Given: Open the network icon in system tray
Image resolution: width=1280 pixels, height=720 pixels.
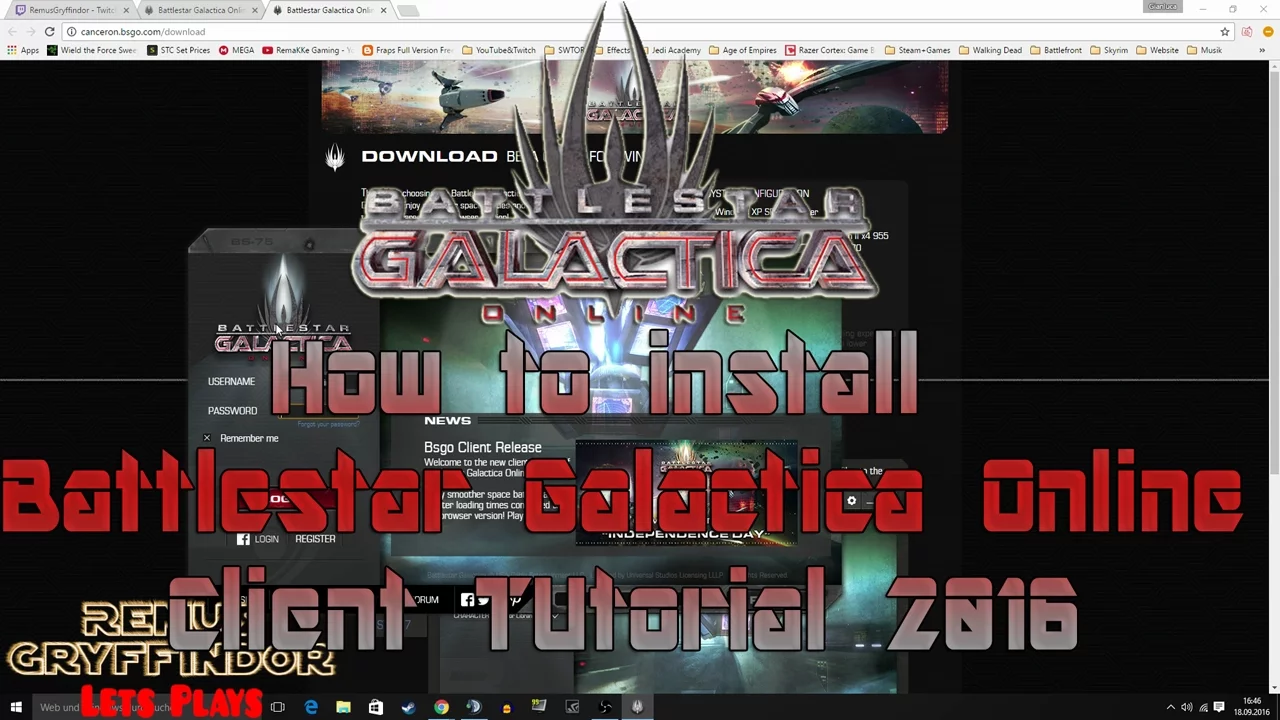Looking at the screenshot, I should [x=1203, y=708].
